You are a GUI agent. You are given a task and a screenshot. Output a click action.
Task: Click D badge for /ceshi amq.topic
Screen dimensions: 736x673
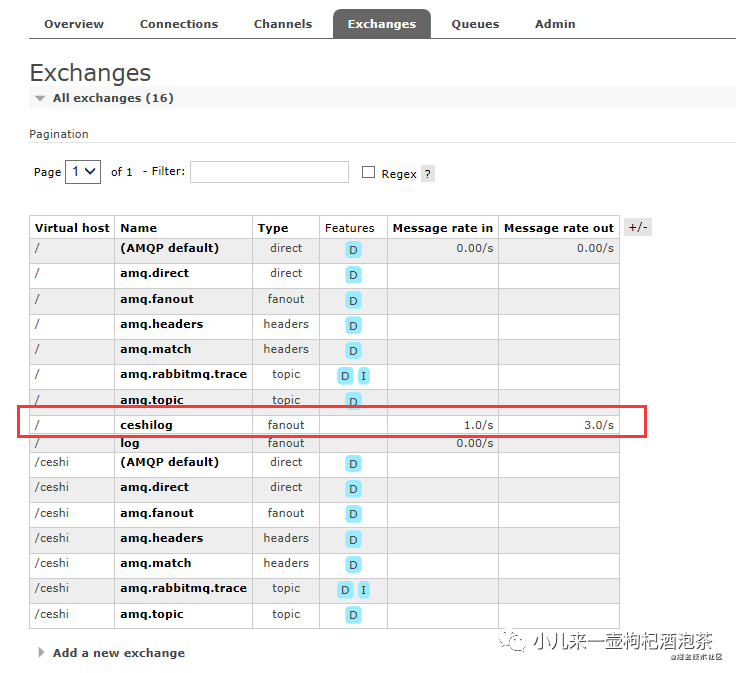coord(353,615)
